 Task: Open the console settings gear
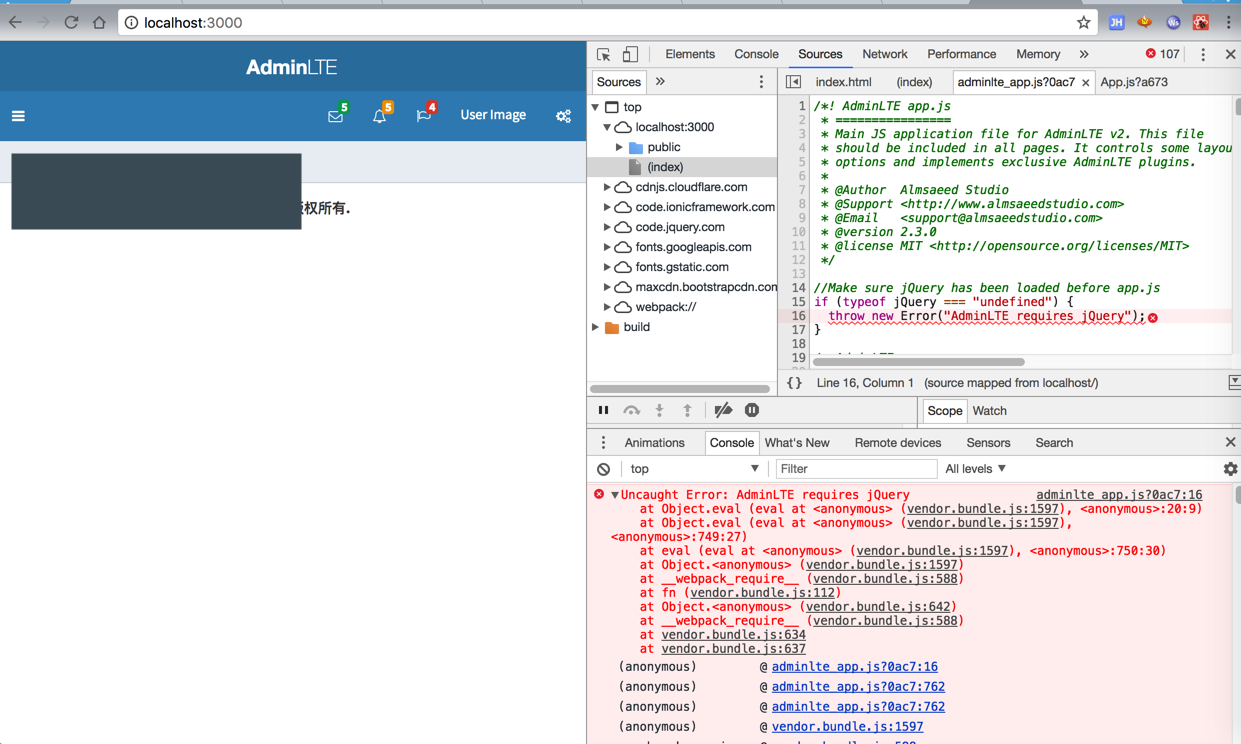coord(1230,469)
